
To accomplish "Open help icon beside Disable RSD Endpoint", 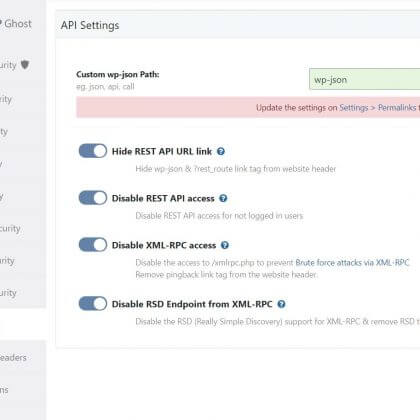I will [x=281, y=304].
